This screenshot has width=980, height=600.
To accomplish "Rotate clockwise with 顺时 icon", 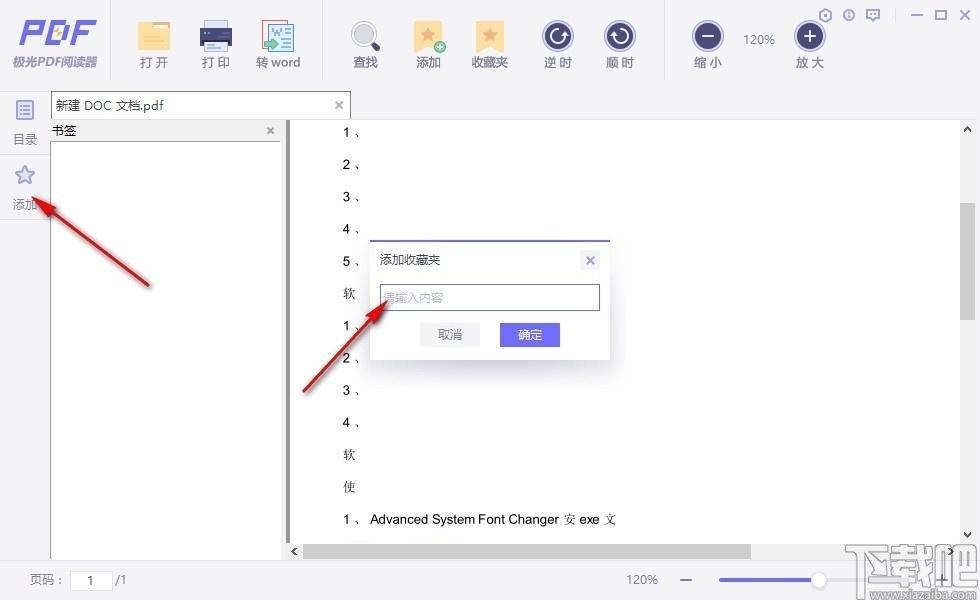I will pos(619,36).
